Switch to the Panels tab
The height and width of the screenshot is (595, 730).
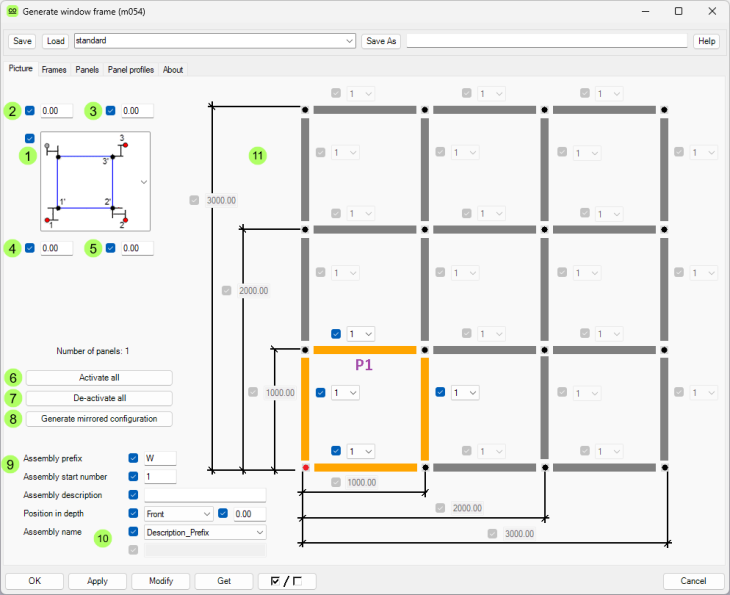pyautogui.click(x=87, y=70)
